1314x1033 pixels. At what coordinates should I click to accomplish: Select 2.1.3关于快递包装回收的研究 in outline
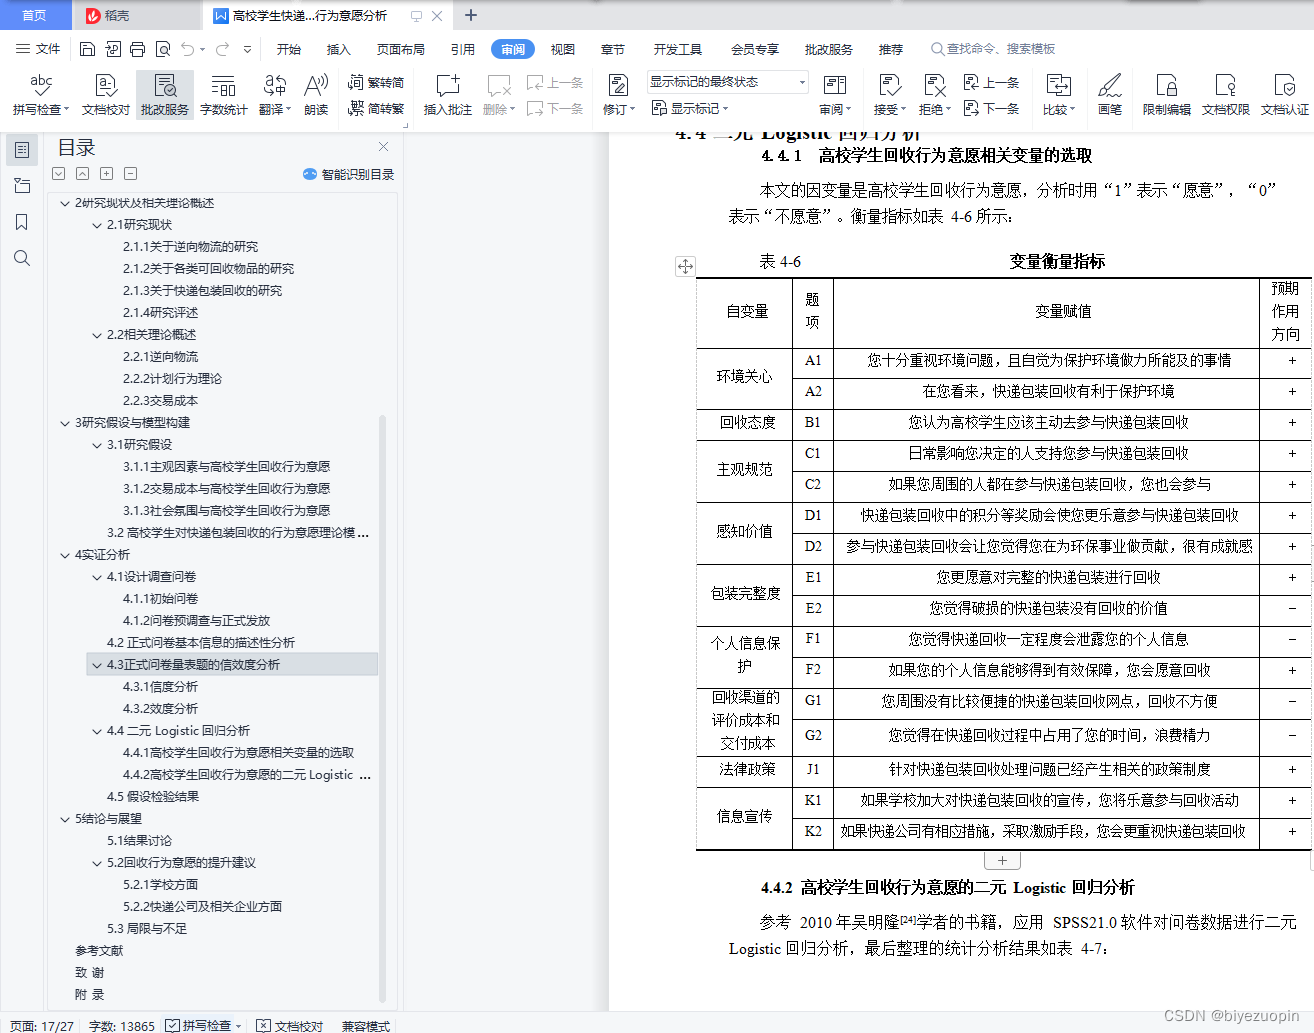(x=202, y=291)
